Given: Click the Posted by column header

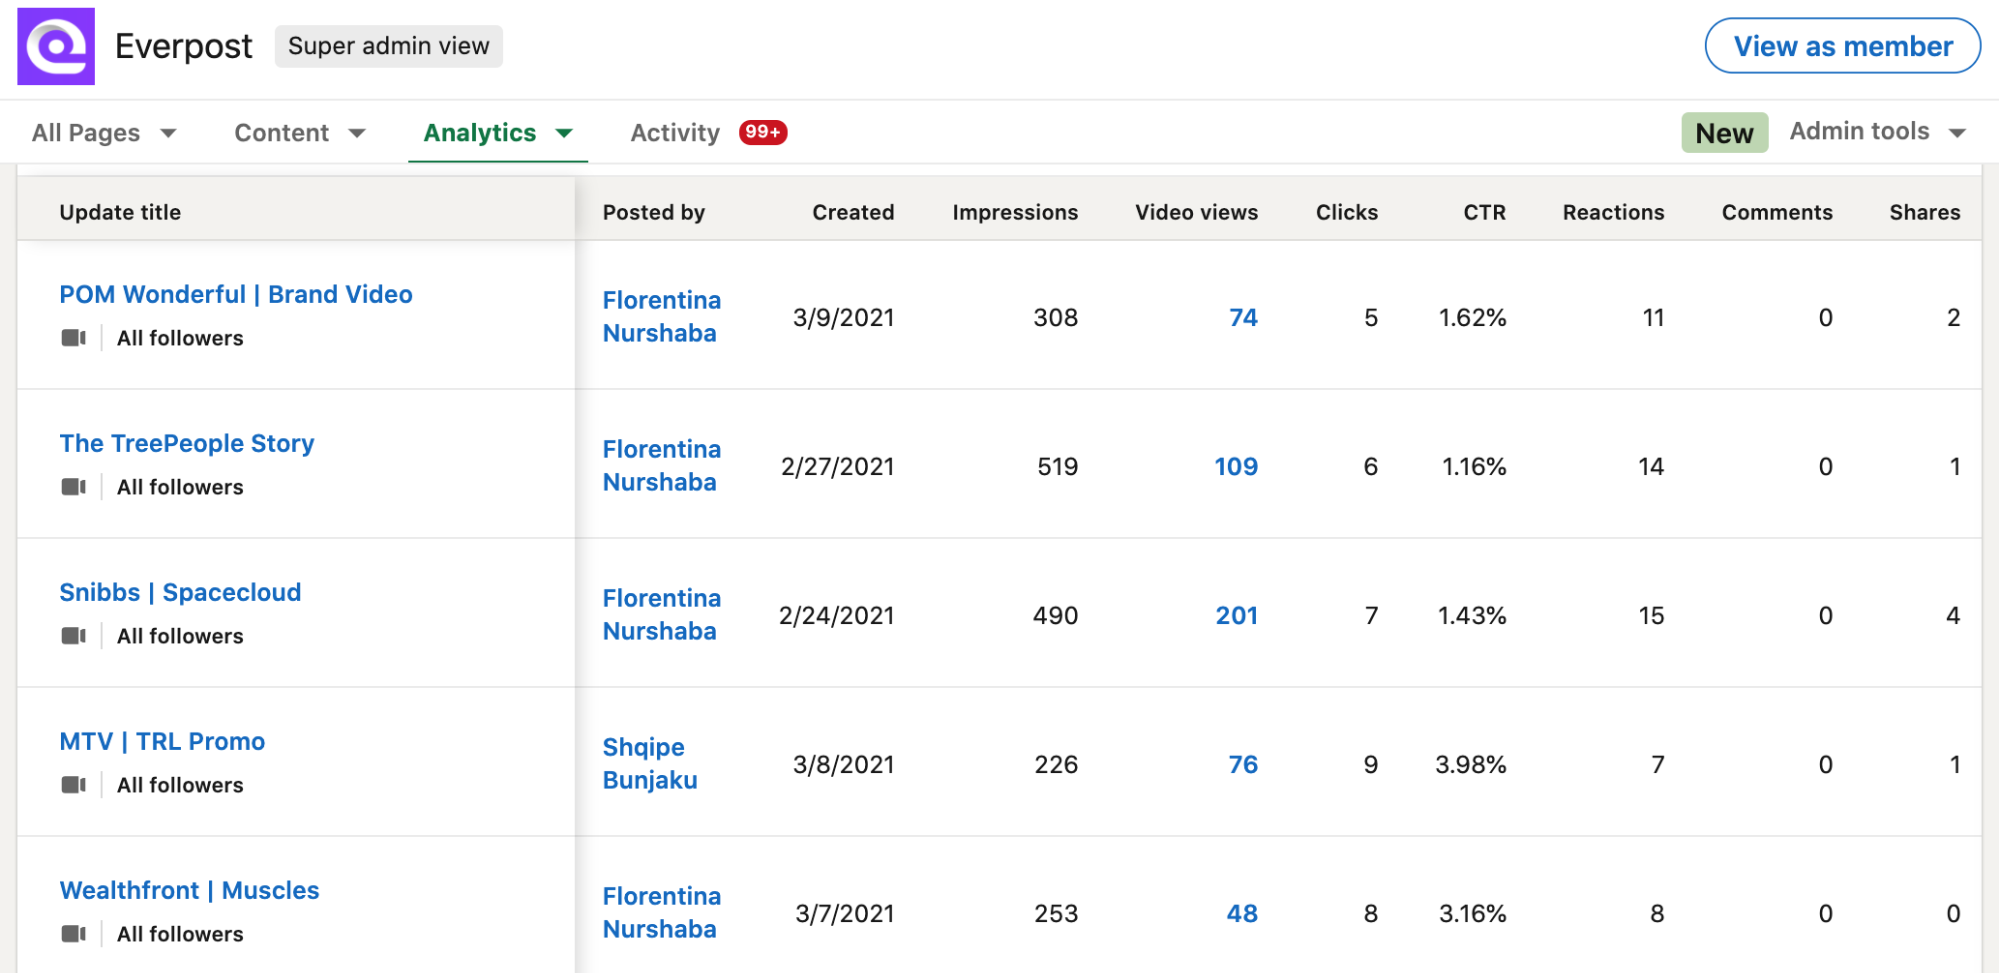Looking at the screenshot, I should click(x=654, y=212).
